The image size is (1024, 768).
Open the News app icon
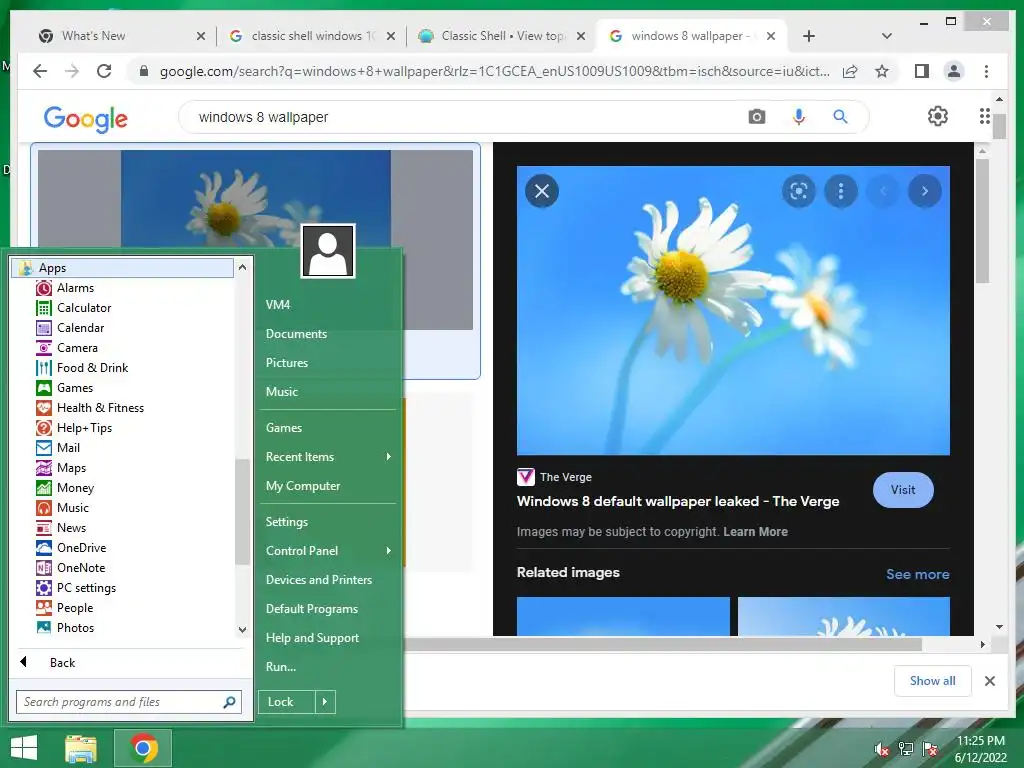pyautogui.click(x=44, y=528)
